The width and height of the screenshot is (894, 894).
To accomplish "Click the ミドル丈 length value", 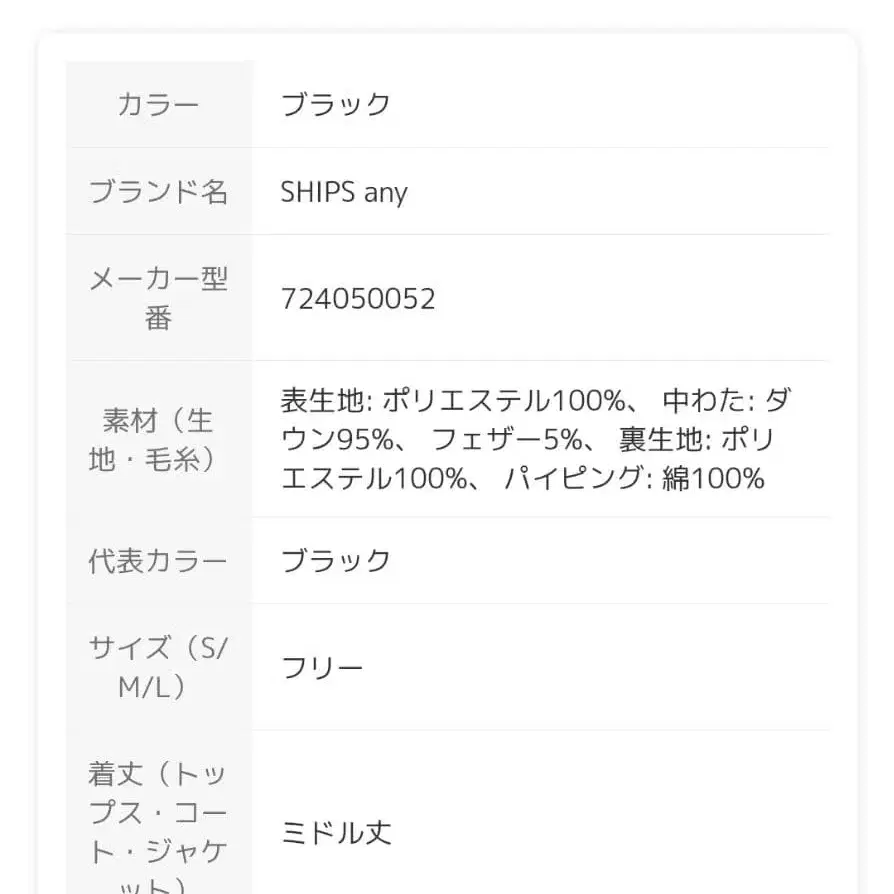I will pos(336,833).
